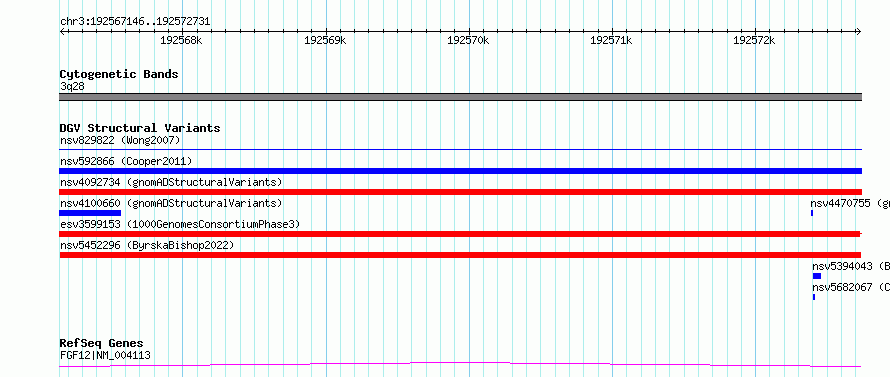The width and height of the screenshot is (890, 377).
Task: Click the nsv4100660 gnomAD variant label
Action: [171, 203]
